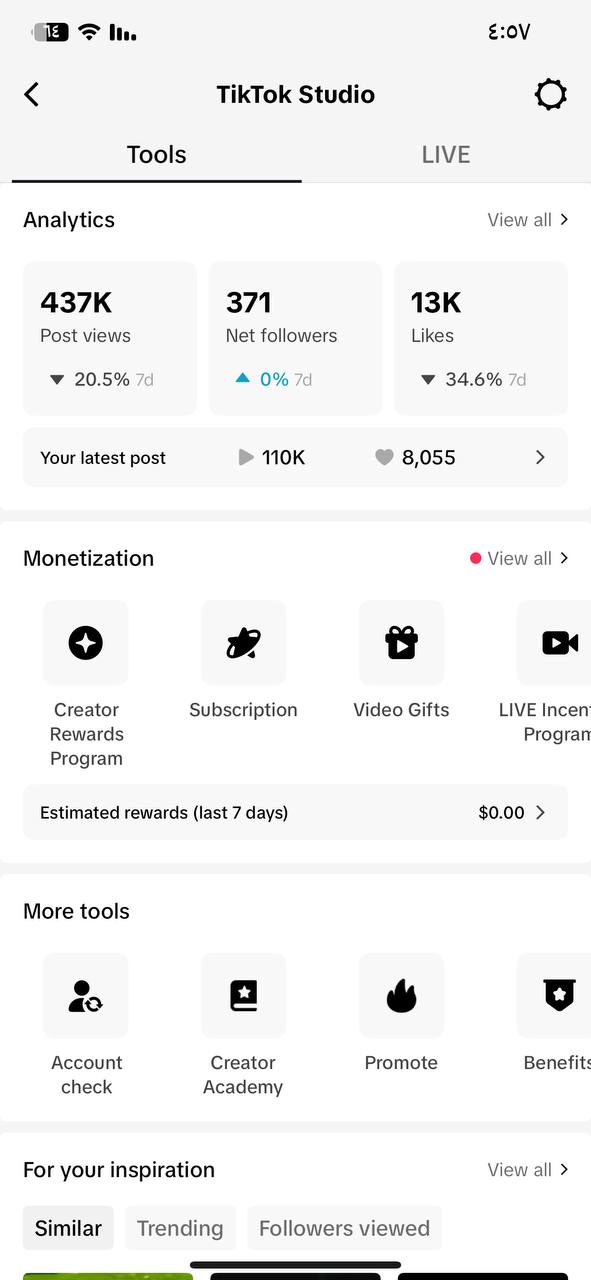591x1280 pixels.
Task: Open View all for Analytics
Action: pyautogui.click(x=528, y=220)
